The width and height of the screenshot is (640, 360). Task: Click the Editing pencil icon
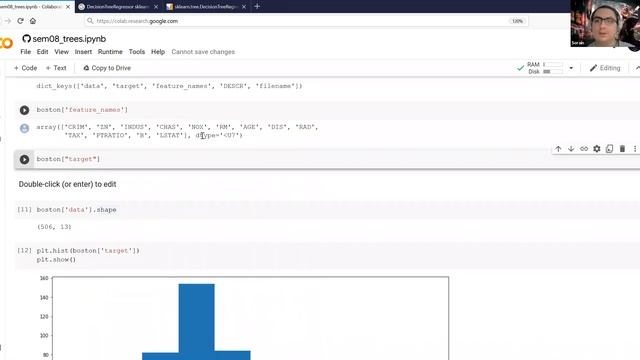[x=593, y=68]
